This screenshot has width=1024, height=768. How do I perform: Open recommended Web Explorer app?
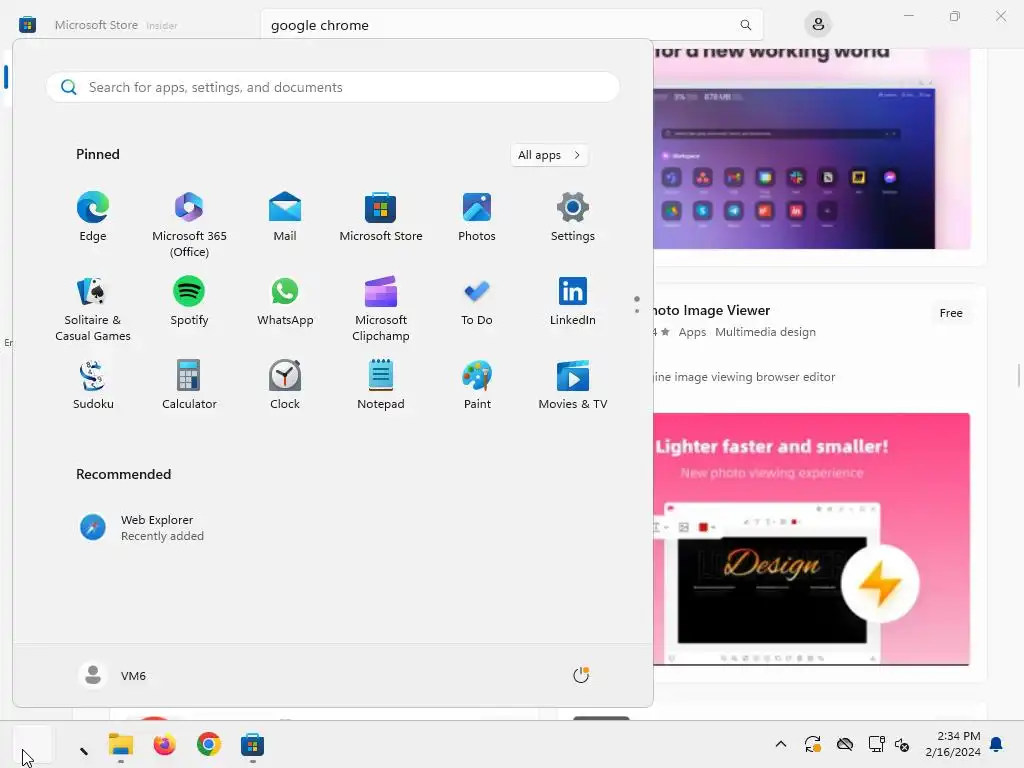click(142, 528)
